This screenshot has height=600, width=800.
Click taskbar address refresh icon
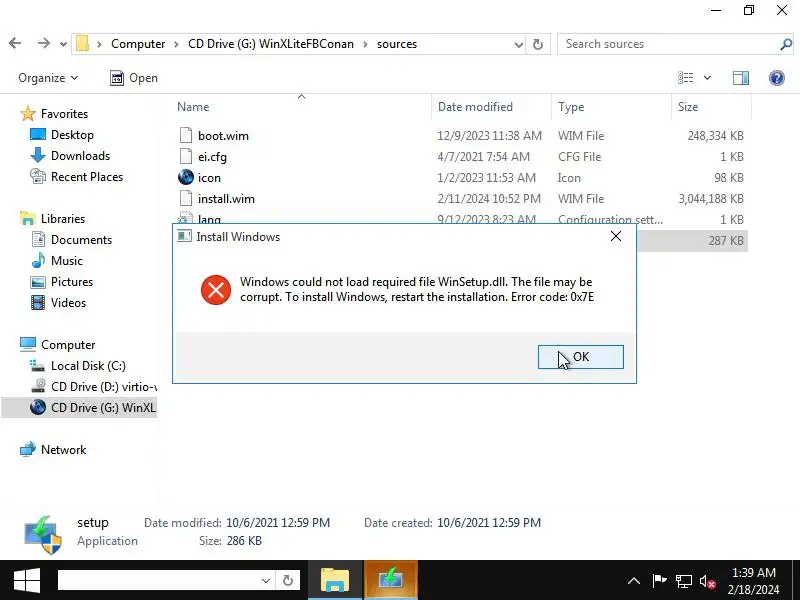coord(288,581)
